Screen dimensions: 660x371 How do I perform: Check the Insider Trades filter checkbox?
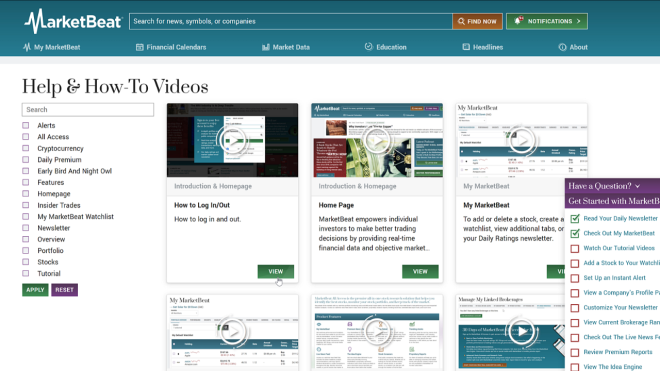(x=26, y=205)
